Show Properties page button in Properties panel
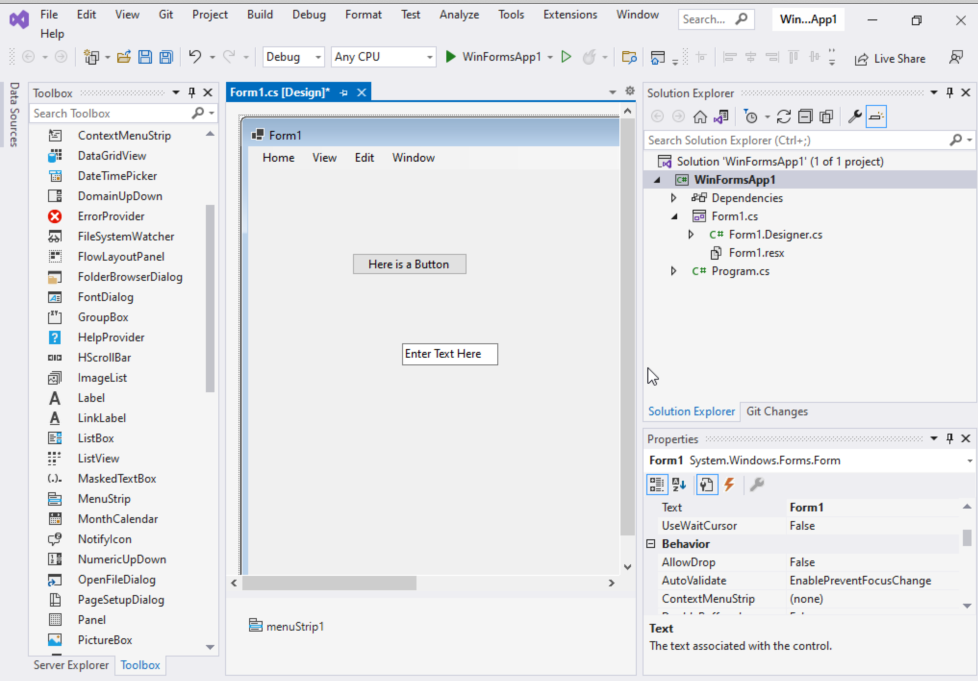Viewport: 978px width, 681px height. pyautogui.click(x=706, y=485)
